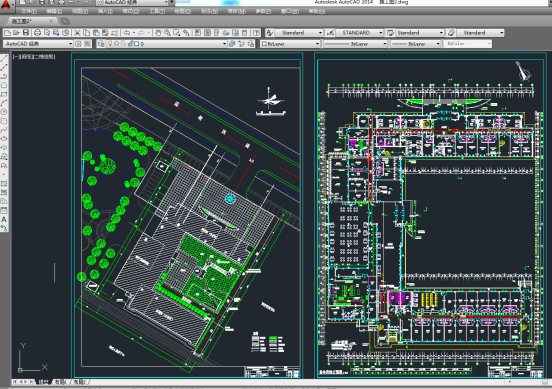Toggle layer 0 freeze sun icon

(117, 43)
